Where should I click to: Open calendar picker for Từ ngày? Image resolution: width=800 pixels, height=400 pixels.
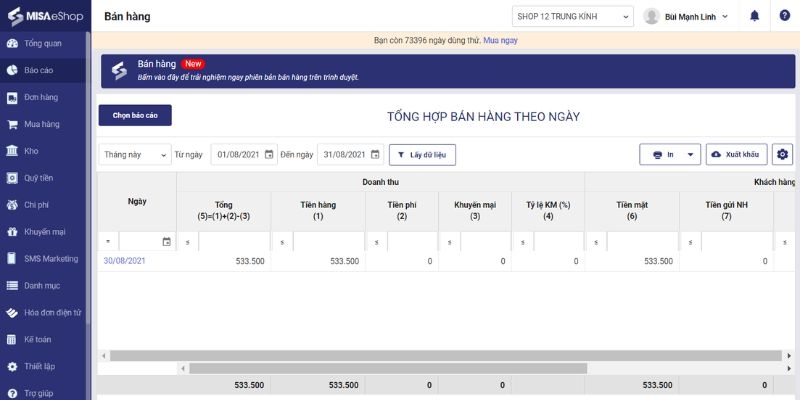coord(269,155)
